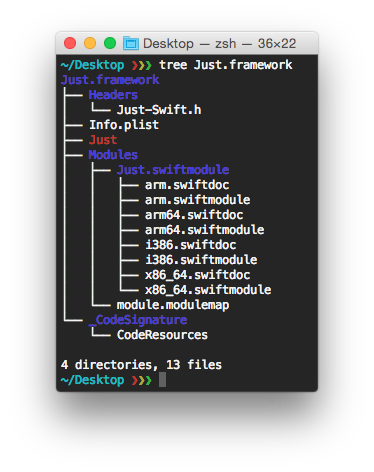Click the top '~/Desktop' prompt path
This screenshot has height=472, width=374.
click(x=92, y=65)
